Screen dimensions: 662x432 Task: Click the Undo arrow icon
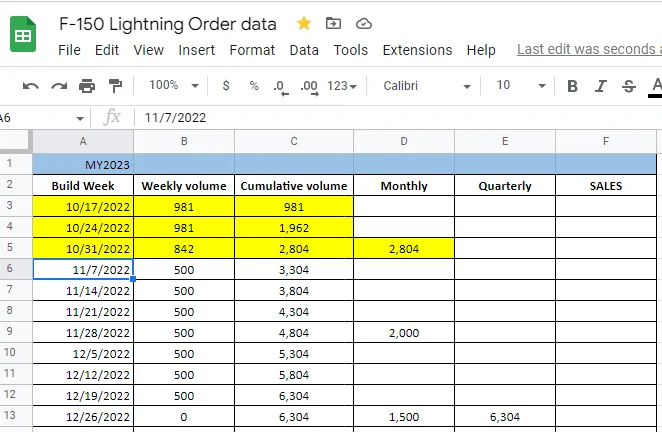31,86
